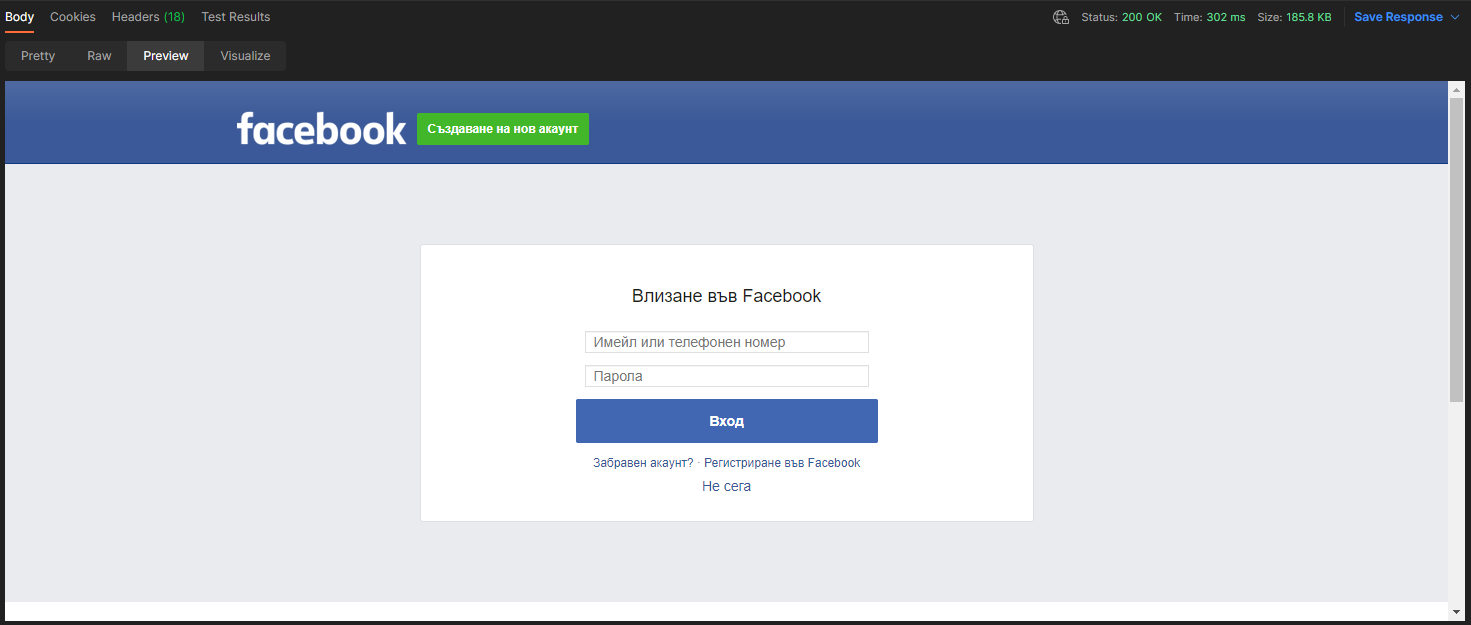This screenshot has height=625, width=1471.
Task: Focus the Парола password field
Action: tap(727, 376)
